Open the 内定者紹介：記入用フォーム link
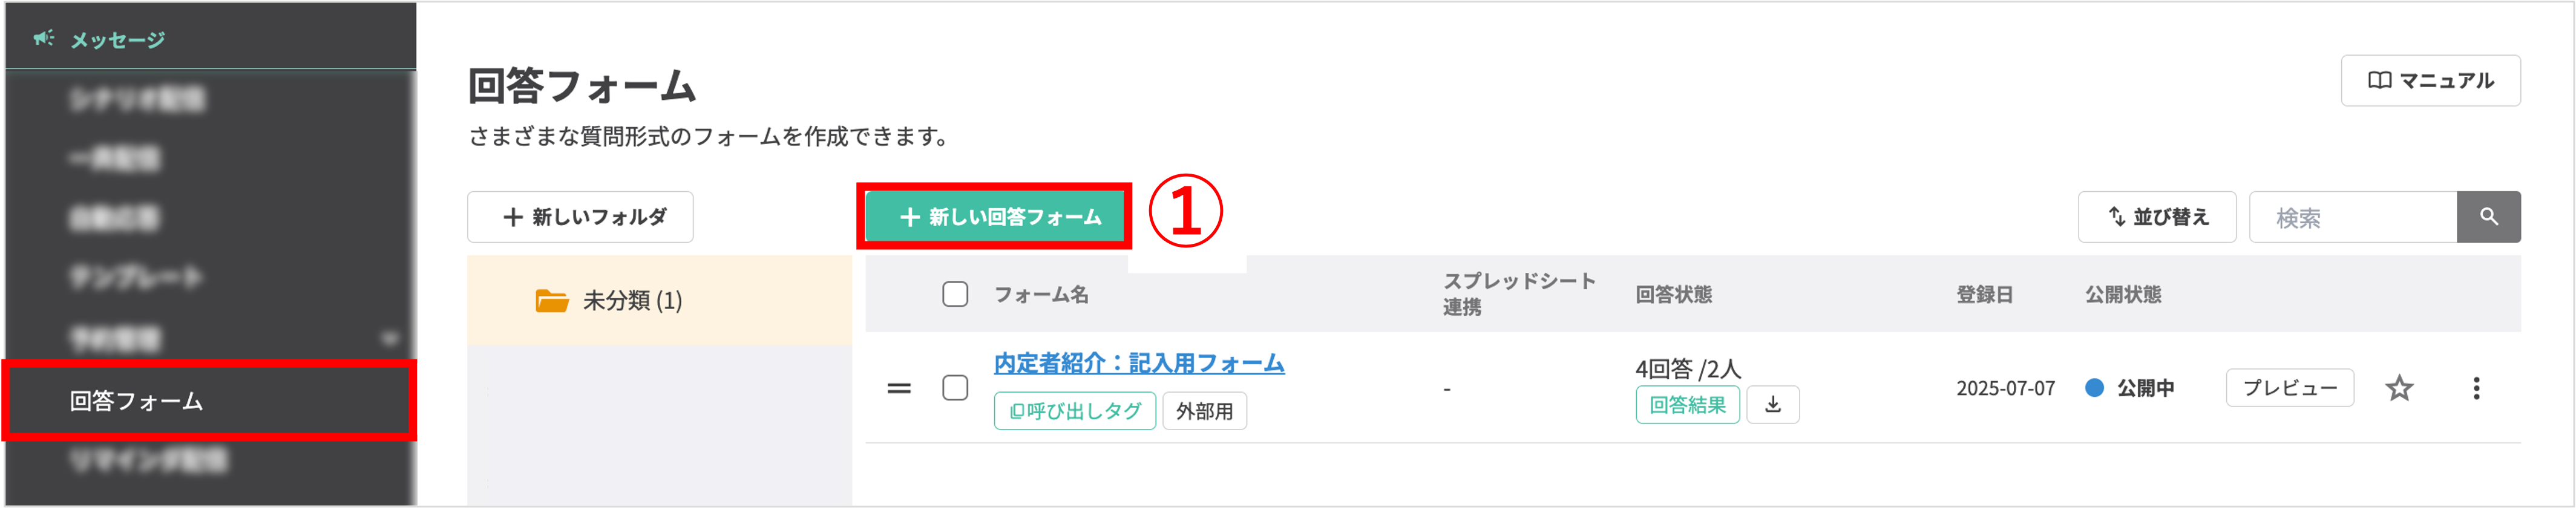The width and height of the screenshot is (2576, 510). [1138, 363]
